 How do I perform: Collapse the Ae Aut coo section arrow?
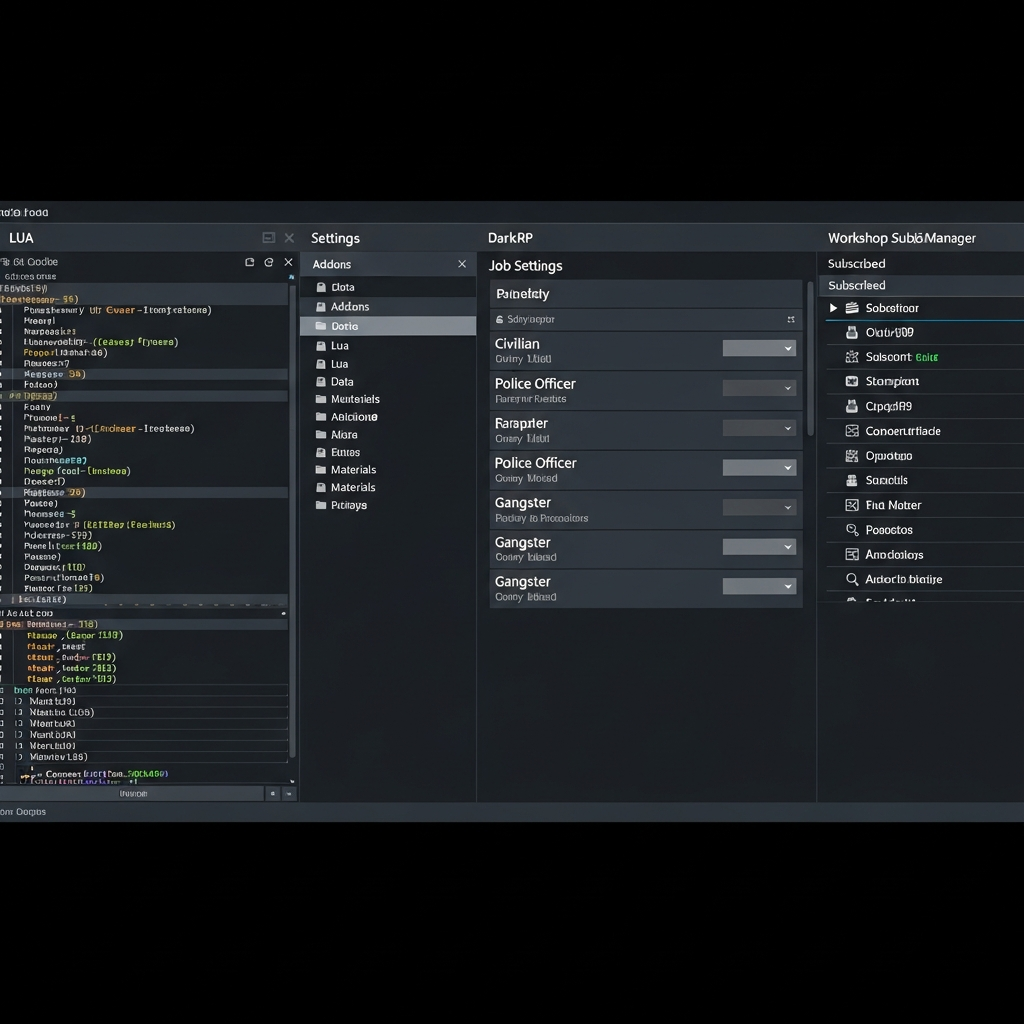tap(283, 613)
